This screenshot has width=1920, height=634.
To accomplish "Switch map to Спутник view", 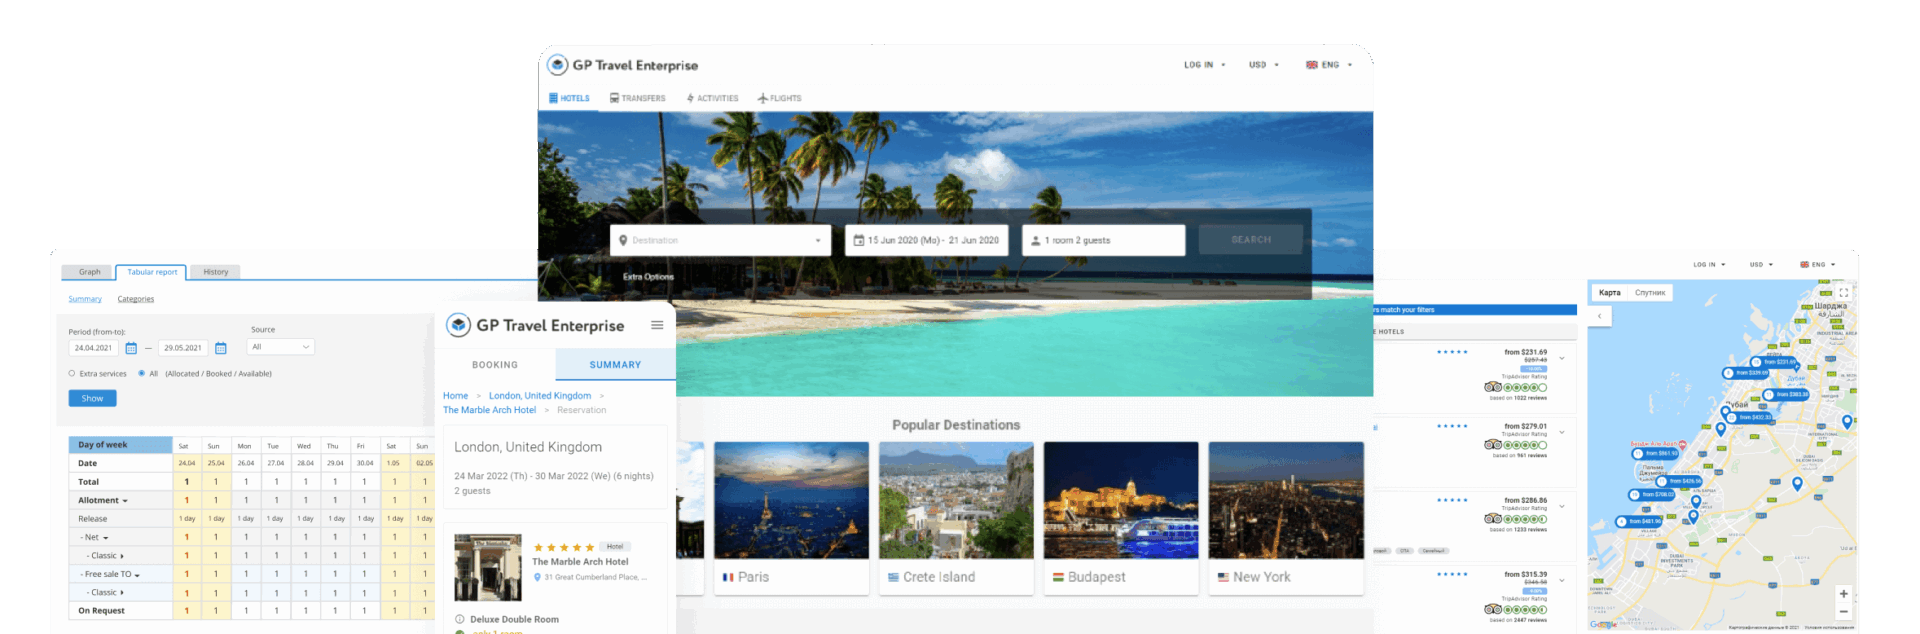I will point(1650,293).
